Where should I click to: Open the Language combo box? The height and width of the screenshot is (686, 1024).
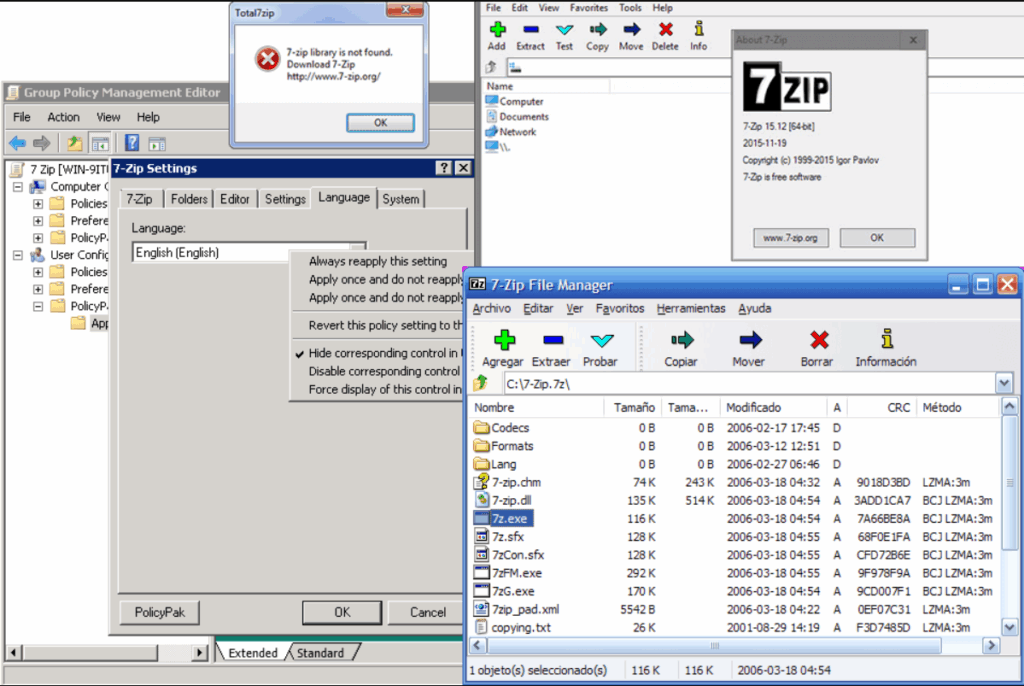(x=248, y=252)
